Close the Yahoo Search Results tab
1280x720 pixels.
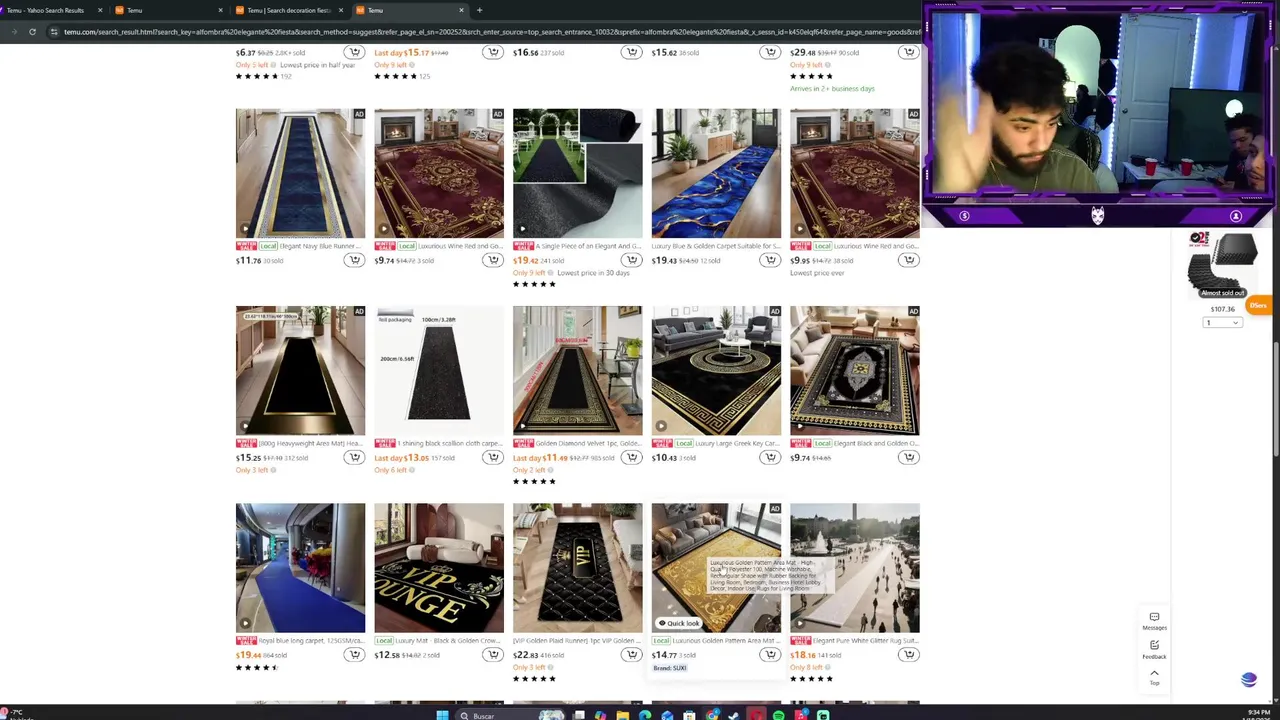pyautogui.click(x=100, y=10)
